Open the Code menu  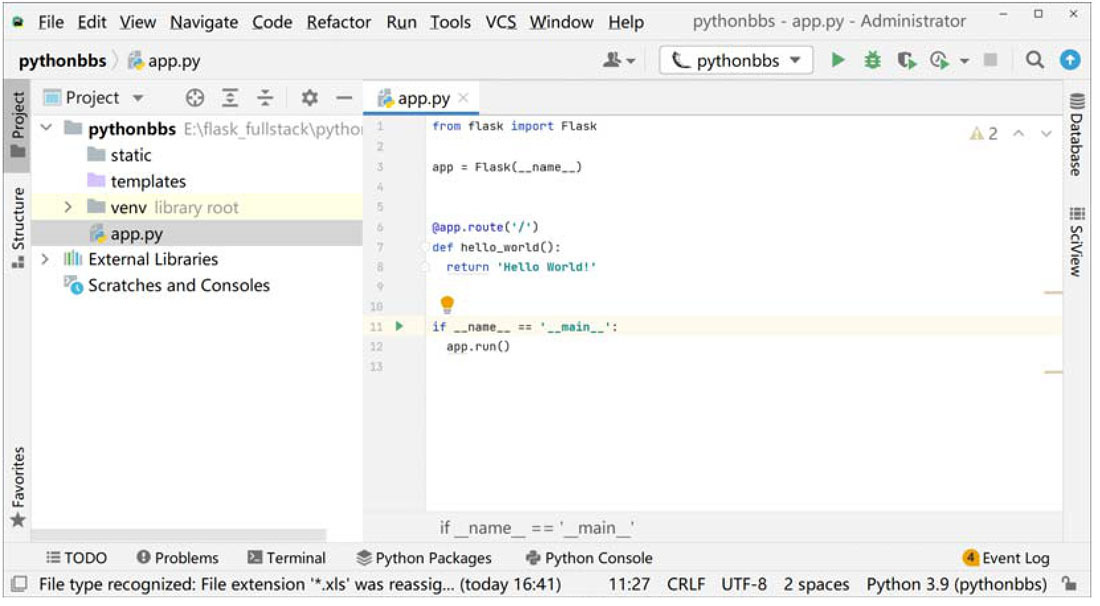point(271,22)
